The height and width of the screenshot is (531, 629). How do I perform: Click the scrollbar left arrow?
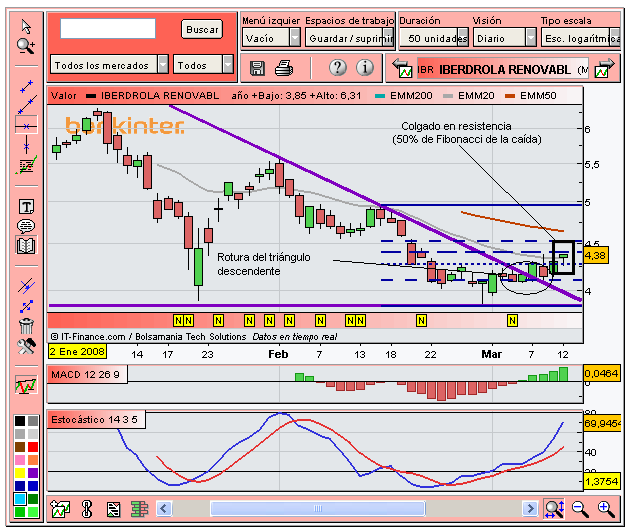point(164,509)
